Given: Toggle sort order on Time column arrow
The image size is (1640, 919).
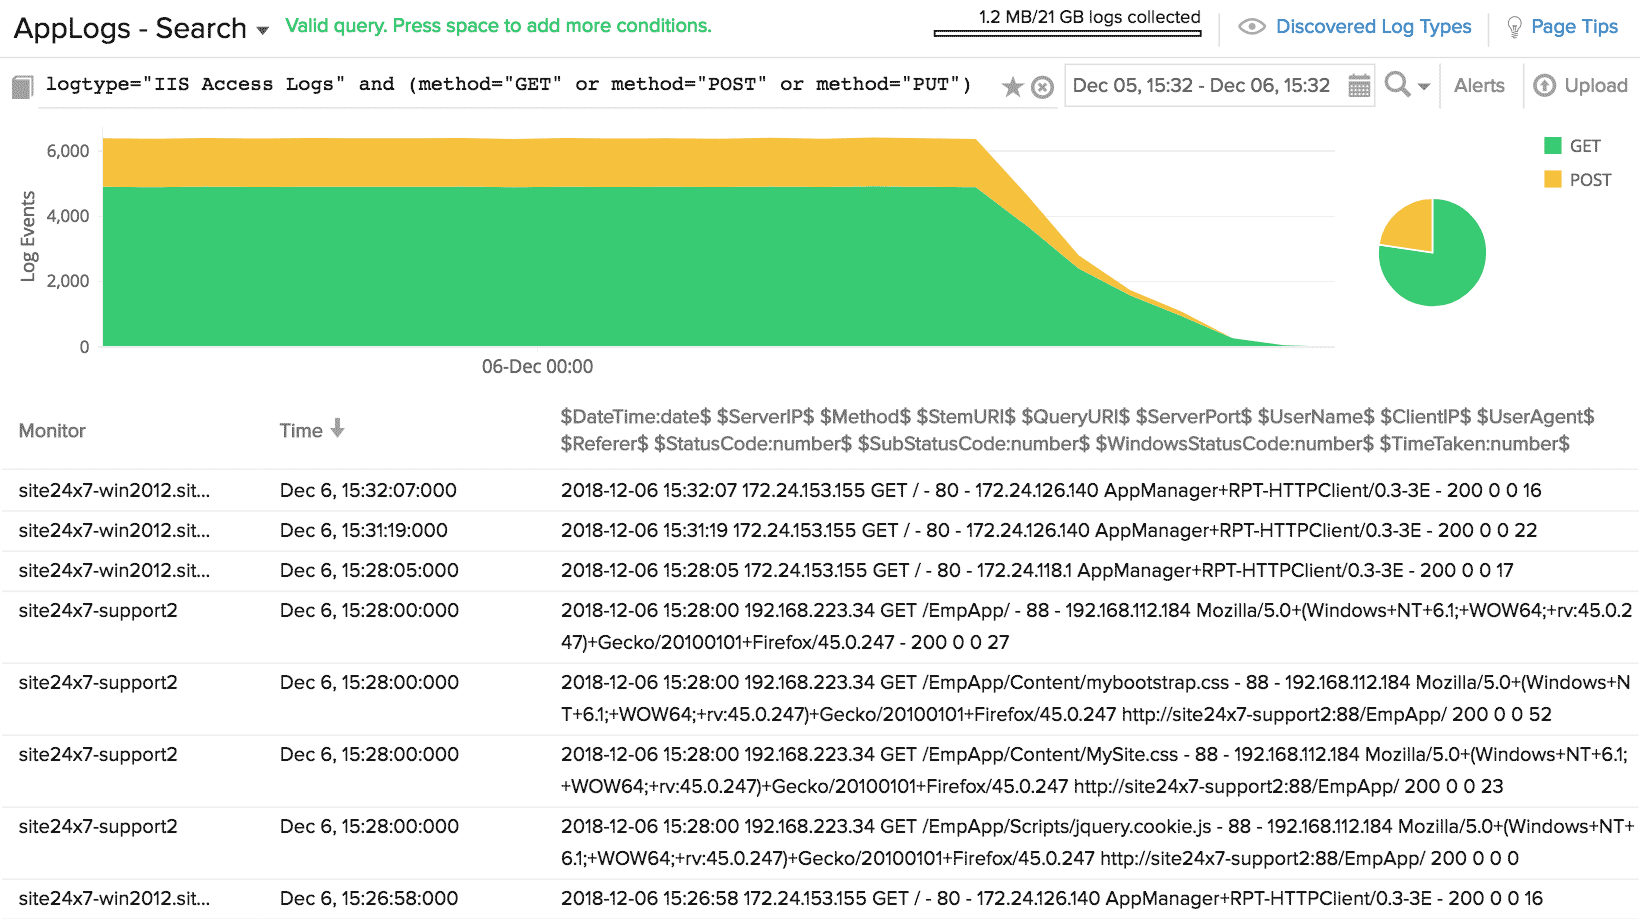Looking at the screenshot, I should [337, 429].
